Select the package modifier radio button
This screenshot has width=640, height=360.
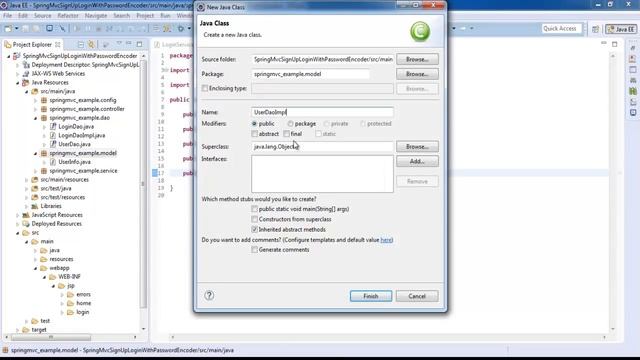pos(290,124)
